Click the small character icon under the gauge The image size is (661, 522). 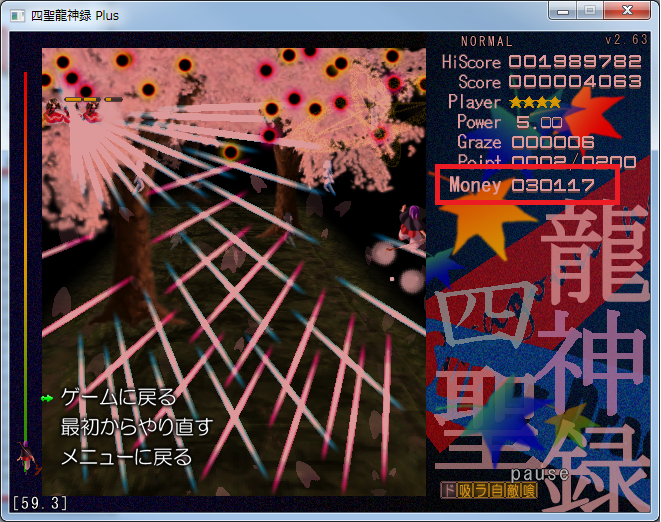[x=28, y=457]
